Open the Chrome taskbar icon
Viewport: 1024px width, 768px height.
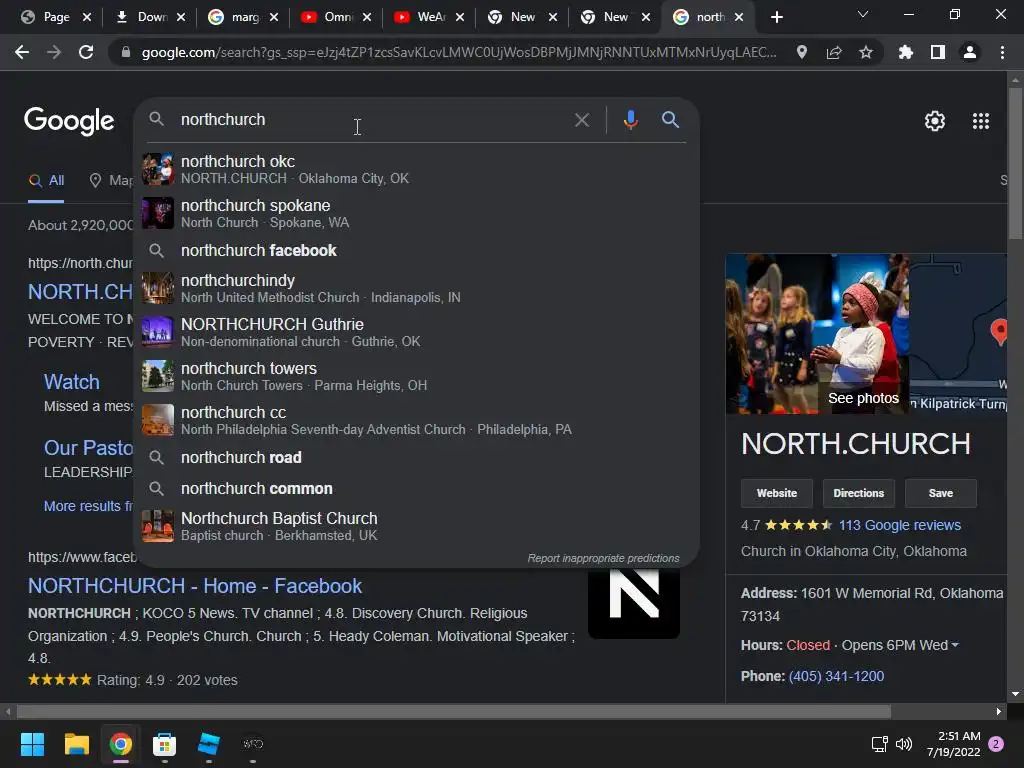coord(121,744)
